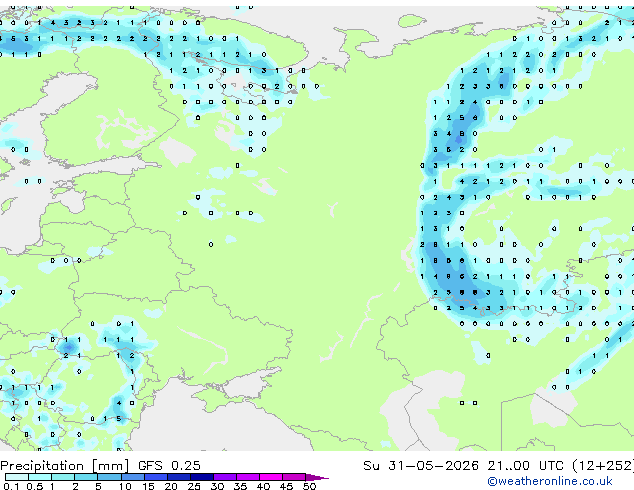The height and width of the screenshot is (490, 634).
Task: Click the '30' legend scale label
Action: click(217, 486)
